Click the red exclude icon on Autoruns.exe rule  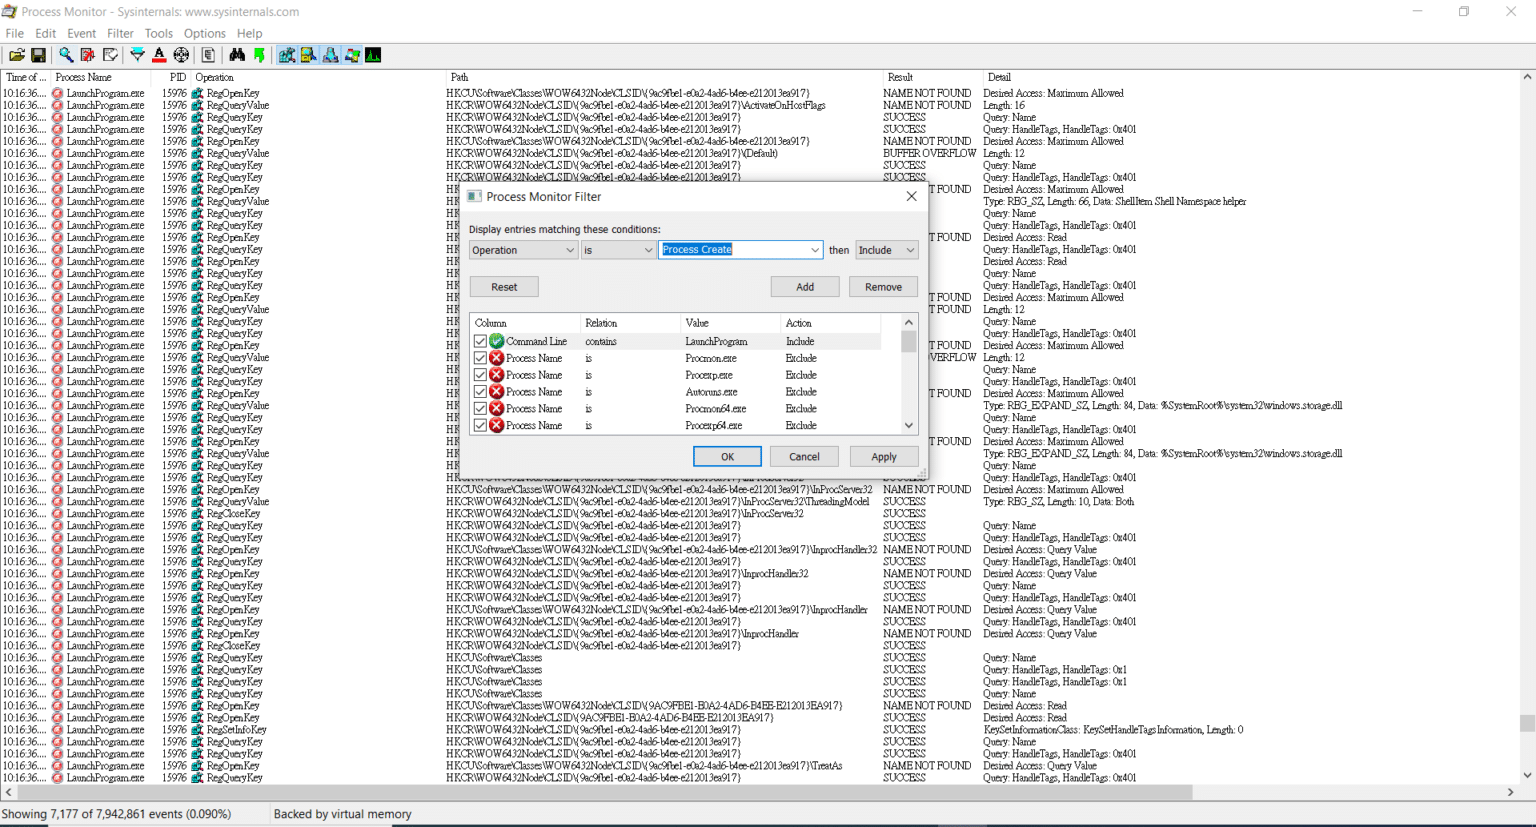pos(496,392)
